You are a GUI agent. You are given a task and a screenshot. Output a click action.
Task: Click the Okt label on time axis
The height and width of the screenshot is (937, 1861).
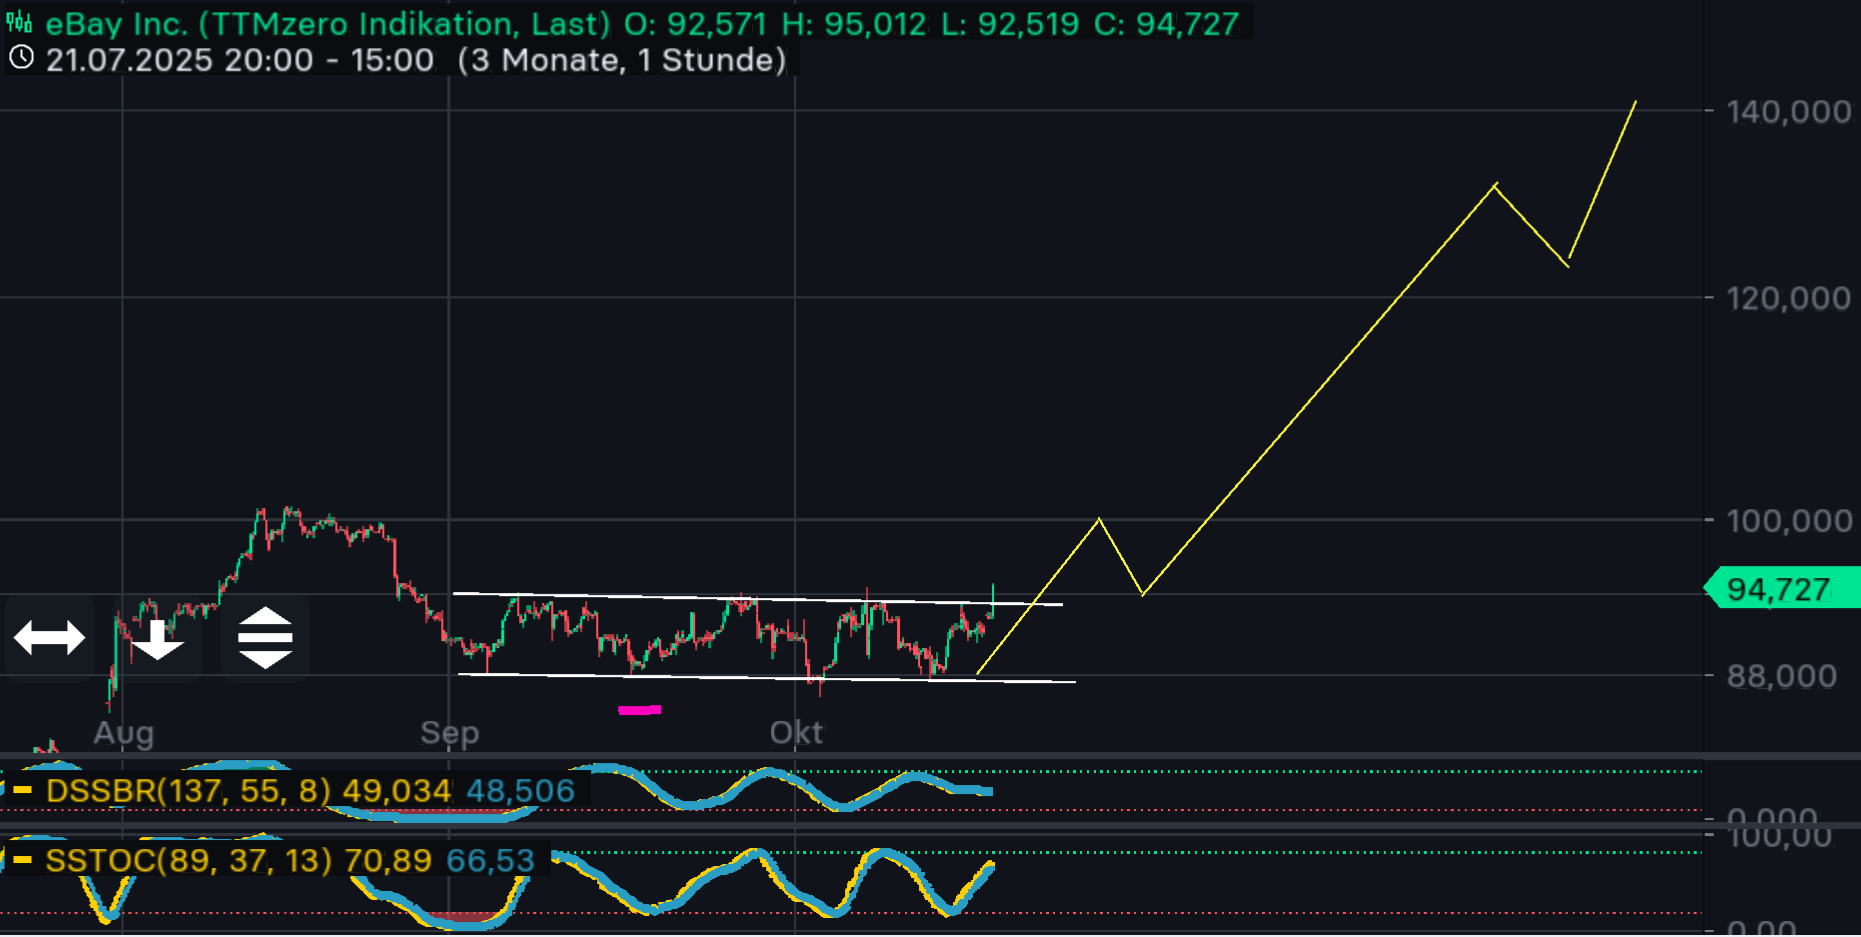tap(796, 732)
